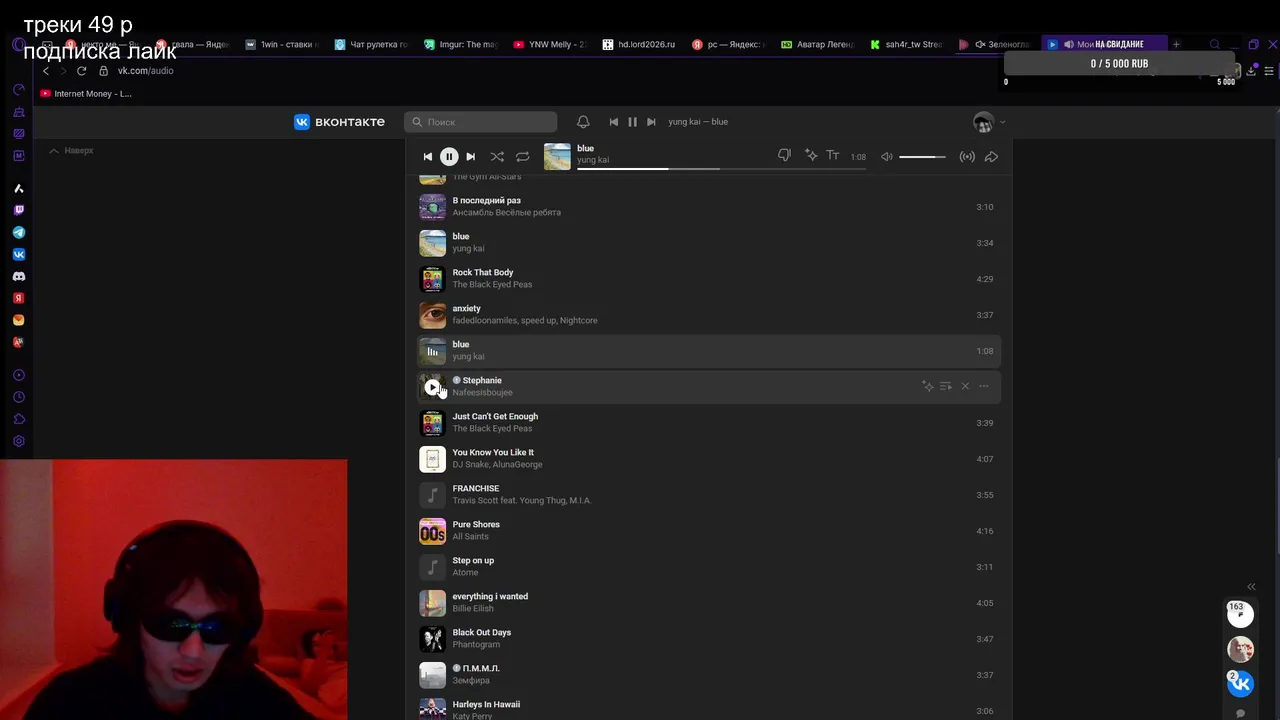Image resolution: width=1280 pixels, height=720 pixels.
Task: Open artist Billie Eilish
Action: 473,609
